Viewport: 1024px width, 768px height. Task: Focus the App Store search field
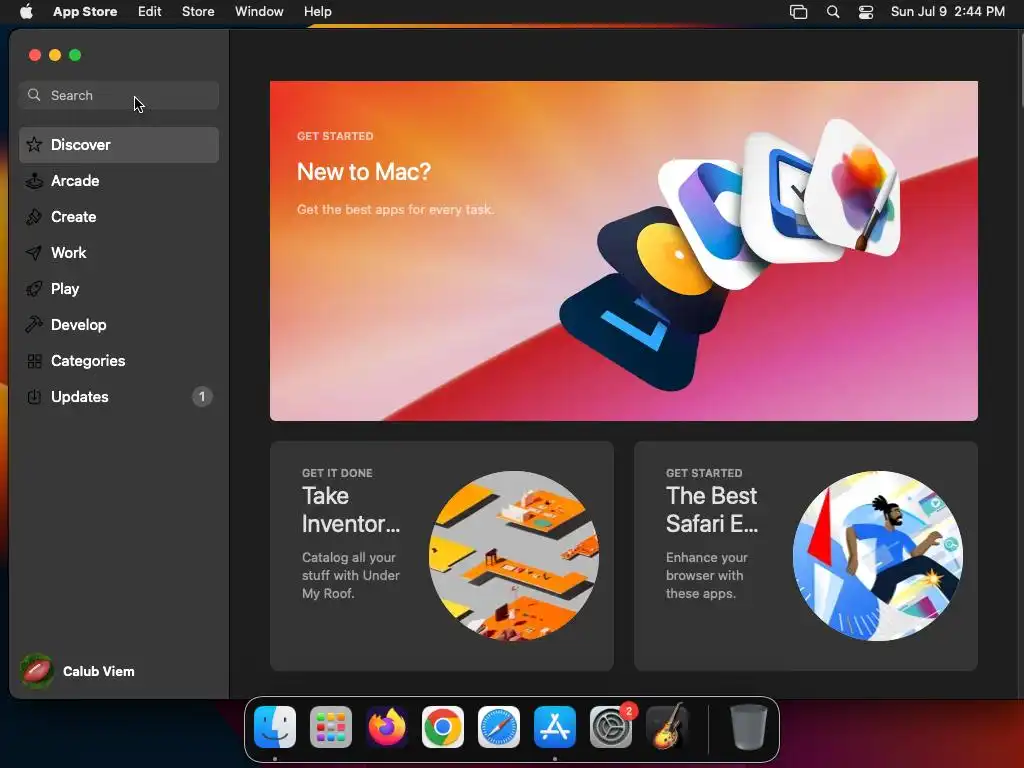(x=119, y=95)
